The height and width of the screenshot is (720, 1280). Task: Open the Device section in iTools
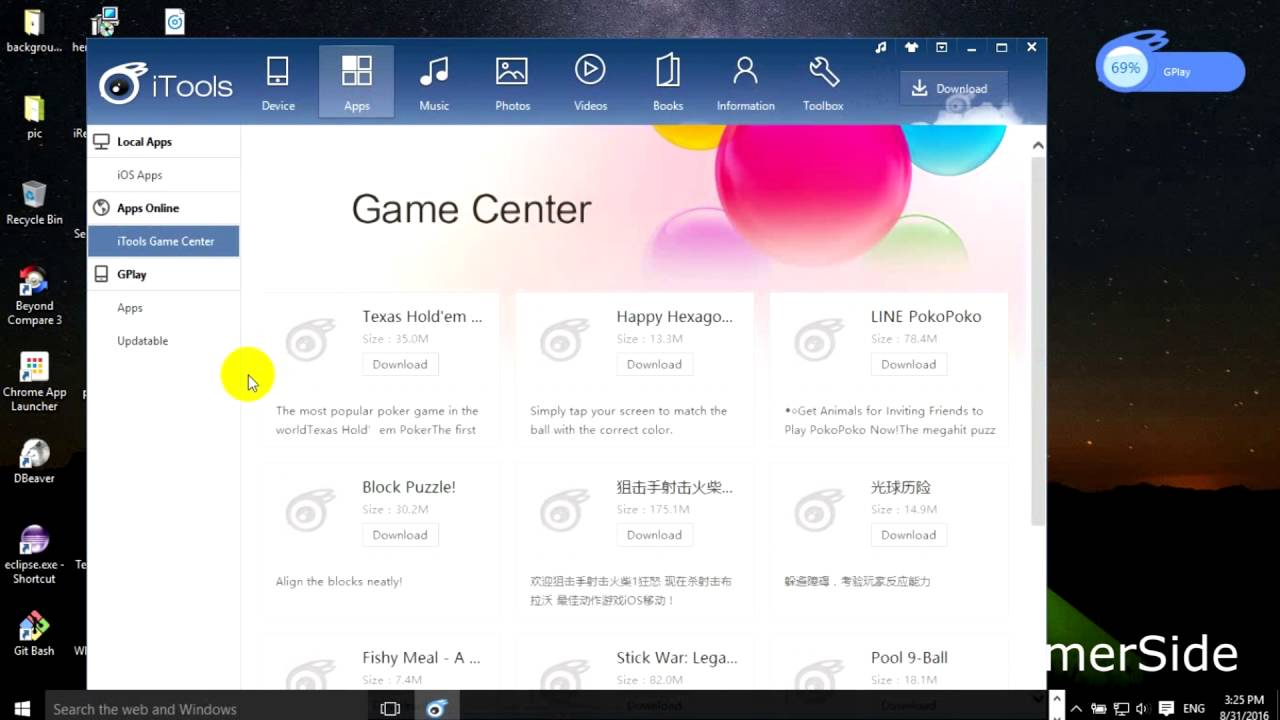click(278, 83)
